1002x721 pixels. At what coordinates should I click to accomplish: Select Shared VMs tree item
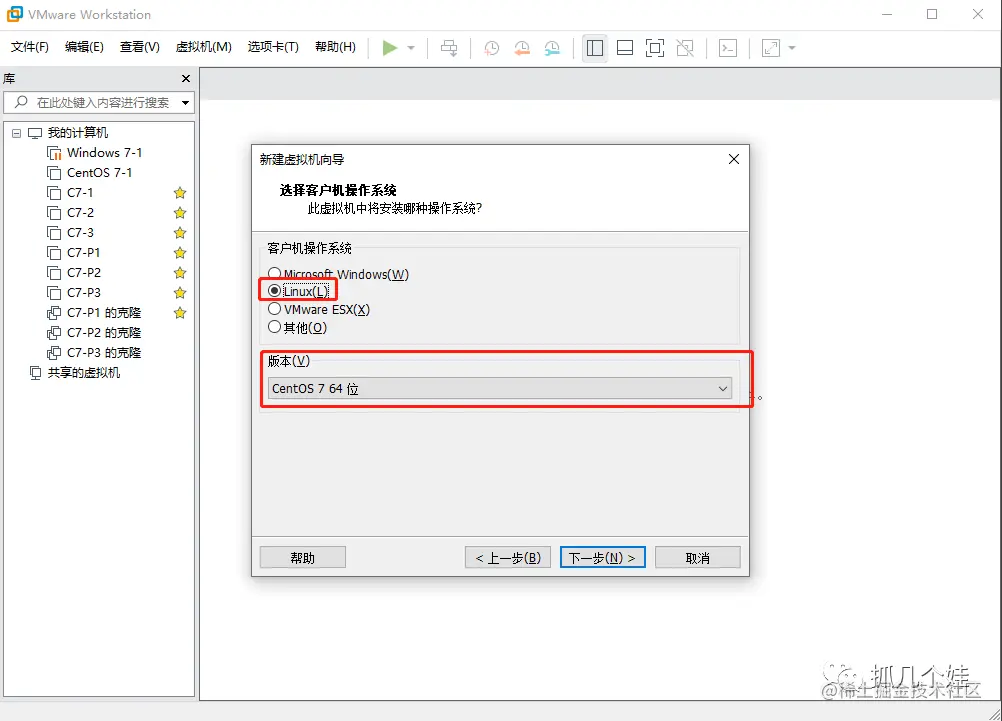75,373
